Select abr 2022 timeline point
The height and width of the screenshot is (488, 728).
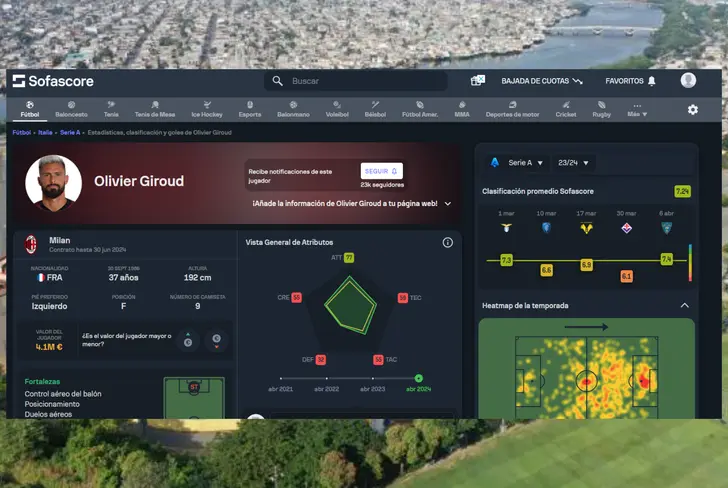(x=326, y=379)
